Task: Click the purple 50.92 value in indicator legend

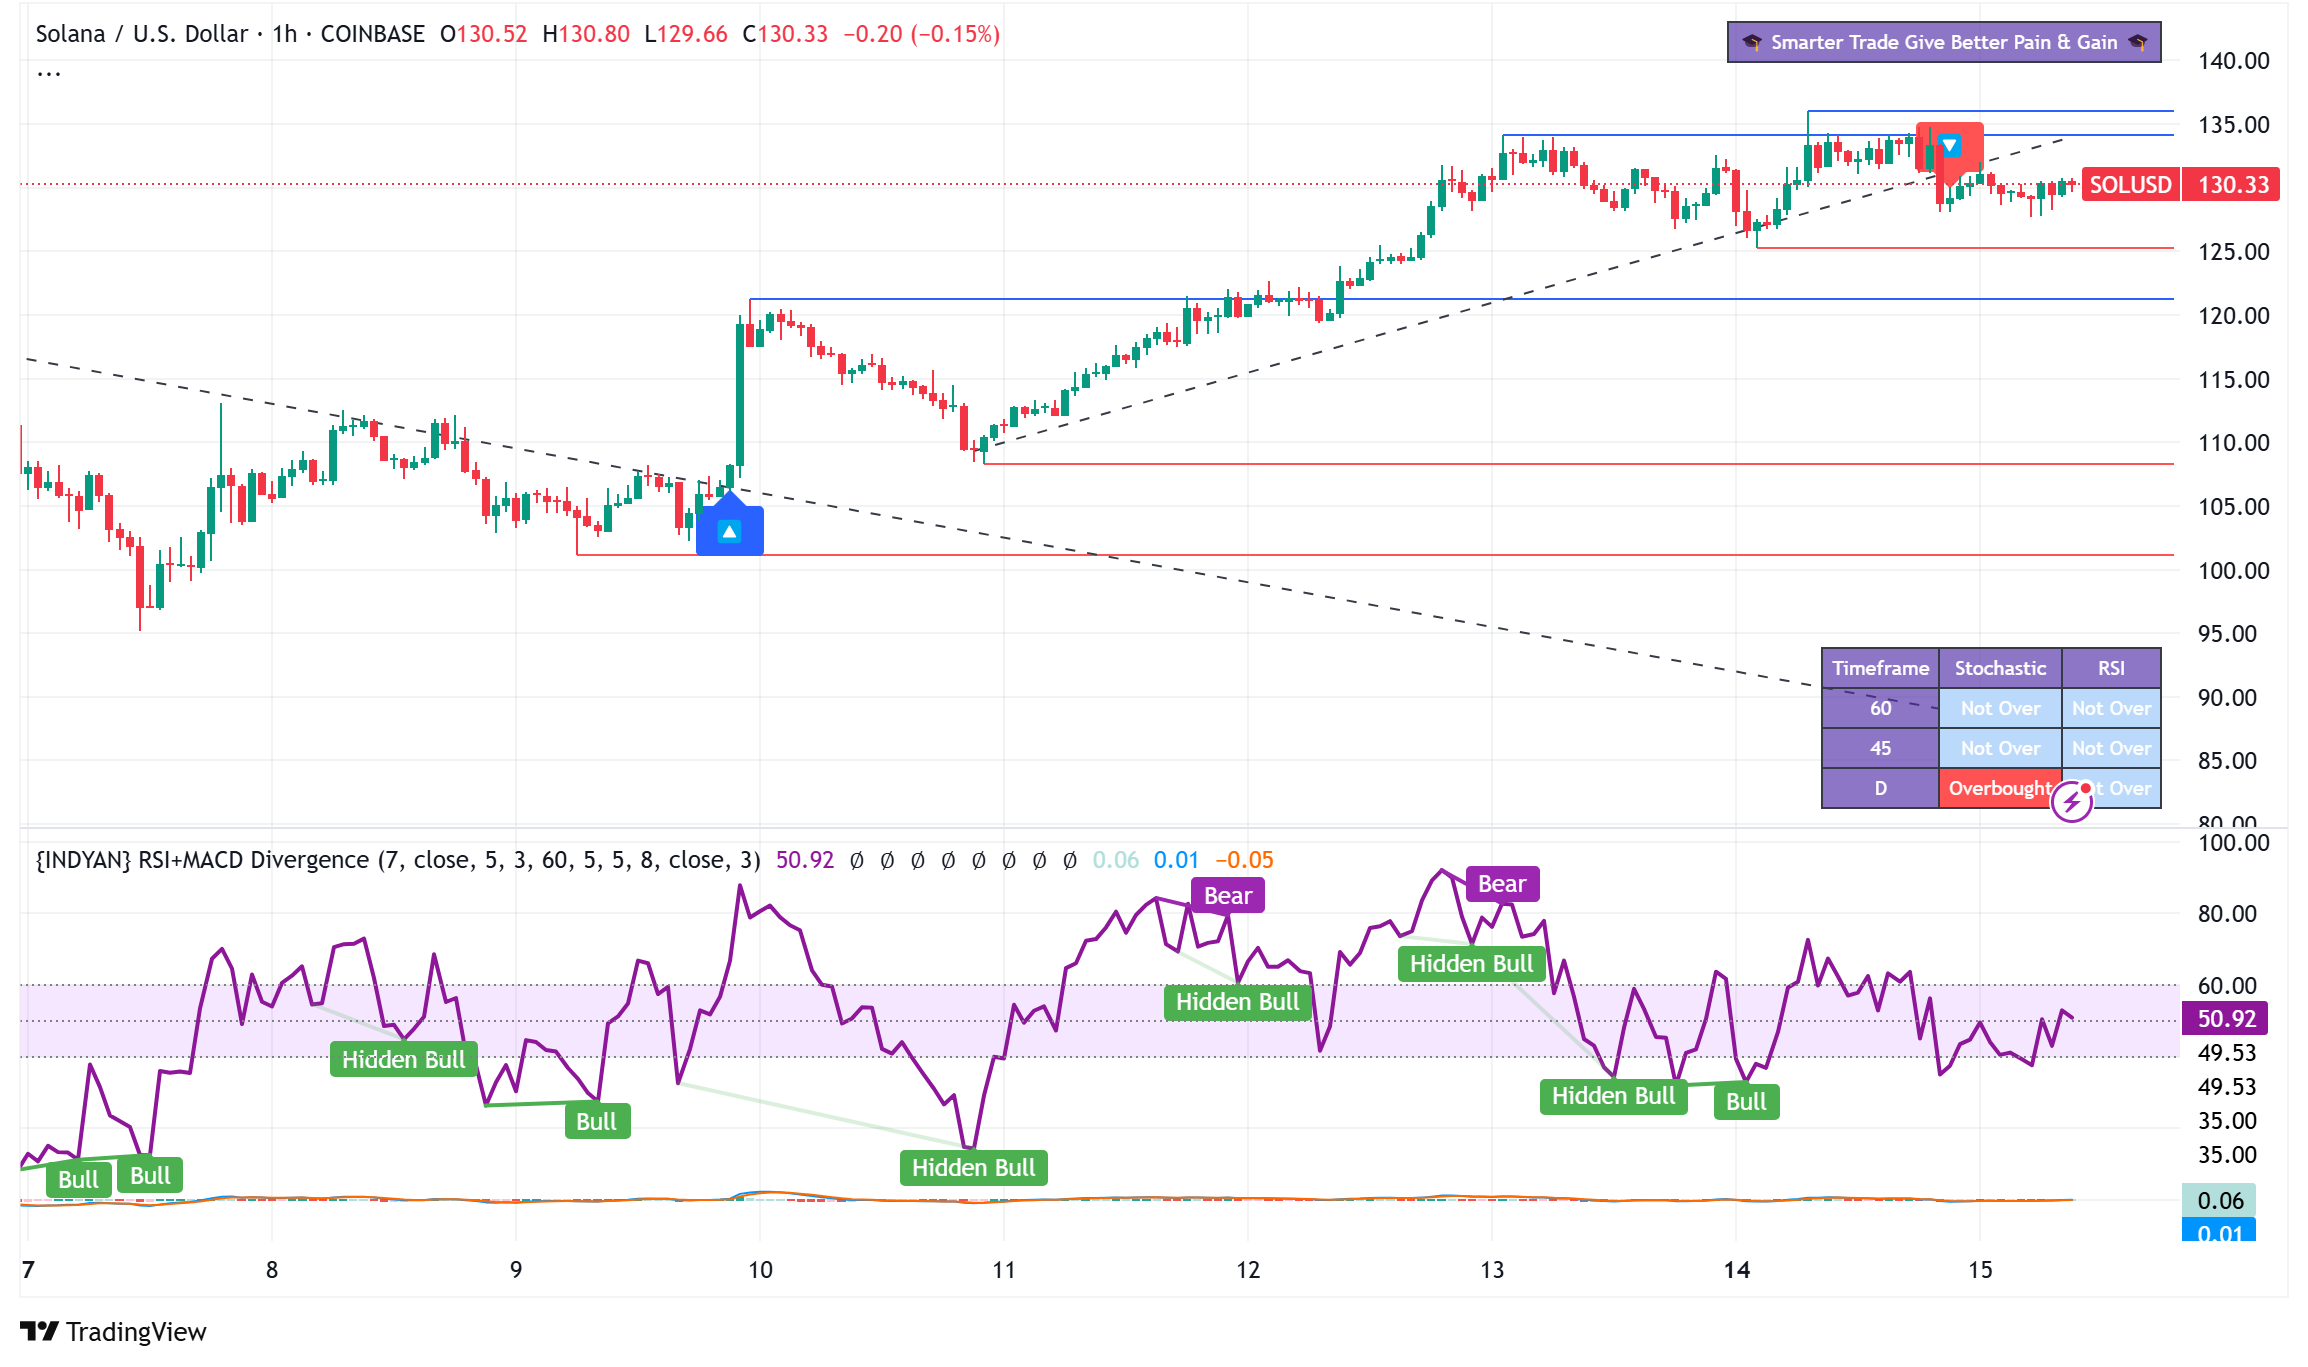Action: point(804,860)
